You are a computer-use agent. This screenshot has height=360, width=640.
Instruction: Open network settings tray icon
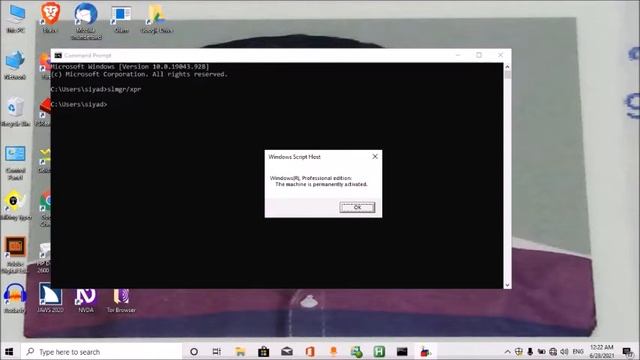553,351
